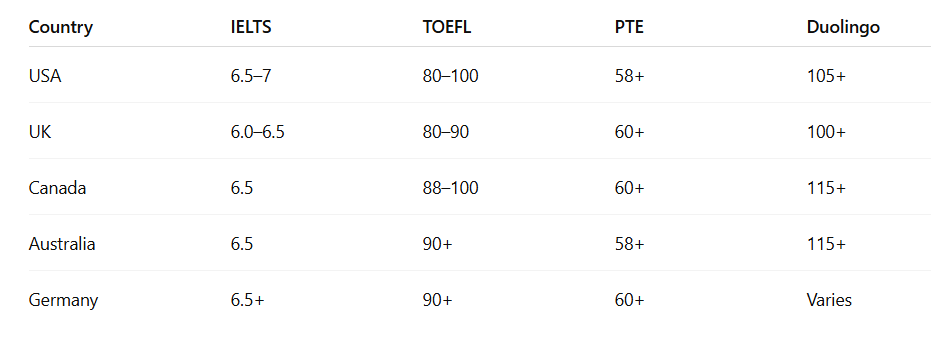Click the USA TOEFL value 80–100

[451, 76]
